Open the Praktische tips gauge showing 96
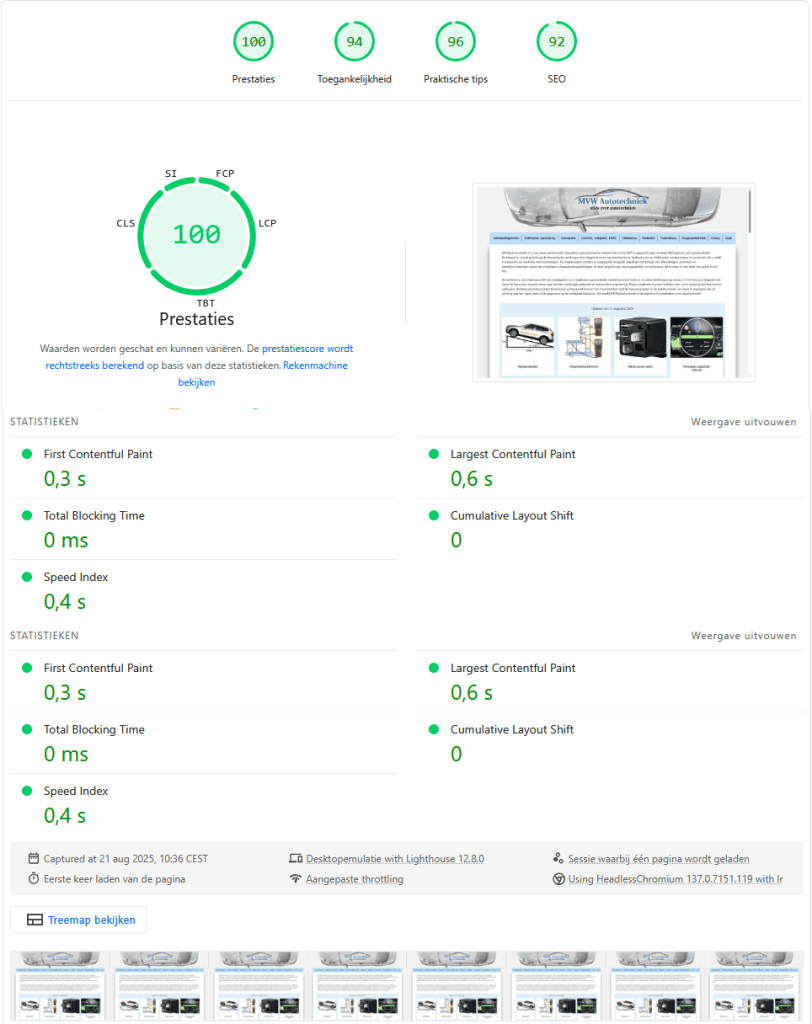 [455, 42]
